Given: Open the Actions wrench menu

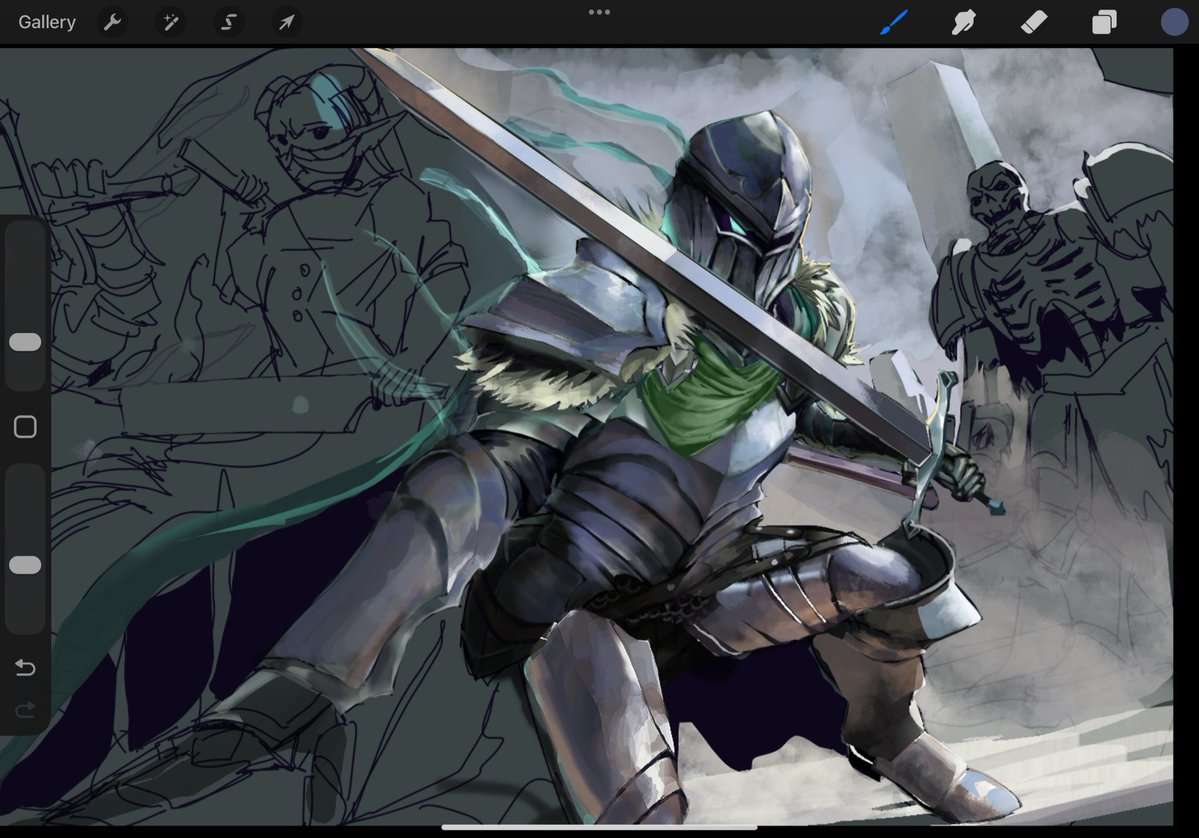Looking at the screenshot, I should tap(112, 22).
